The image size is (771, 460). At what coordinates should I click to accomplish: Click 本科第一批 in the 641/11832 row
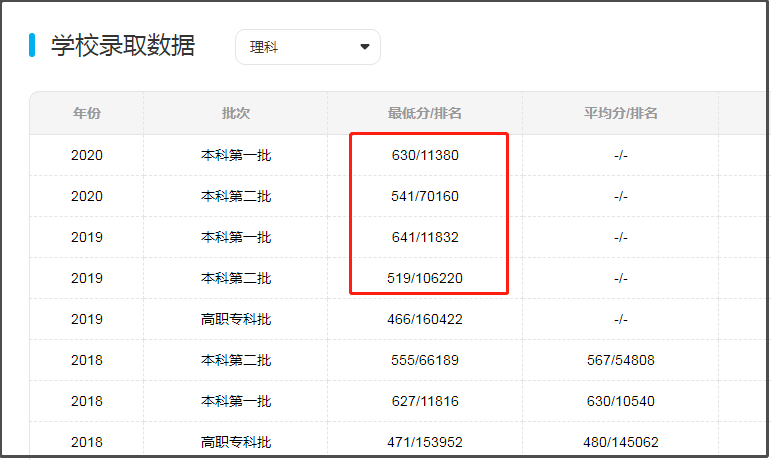(x=236, y=237)
